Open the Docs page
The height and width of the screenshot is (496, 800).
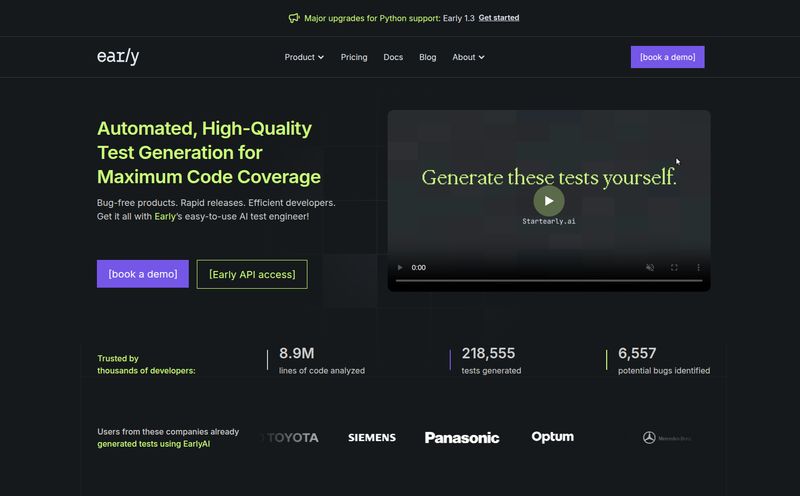pos(393,57)
